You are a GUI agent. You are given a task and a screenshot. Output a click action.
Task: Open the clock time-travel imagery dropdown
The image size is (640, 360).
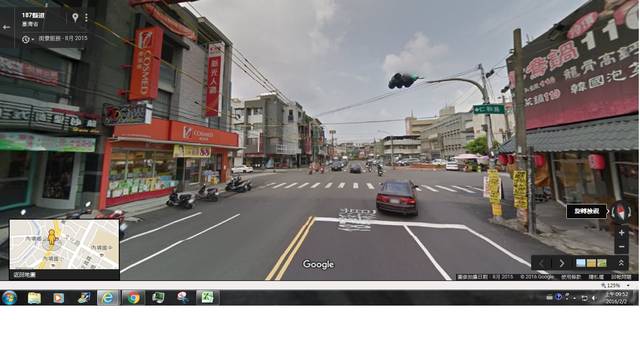(27, 39)
